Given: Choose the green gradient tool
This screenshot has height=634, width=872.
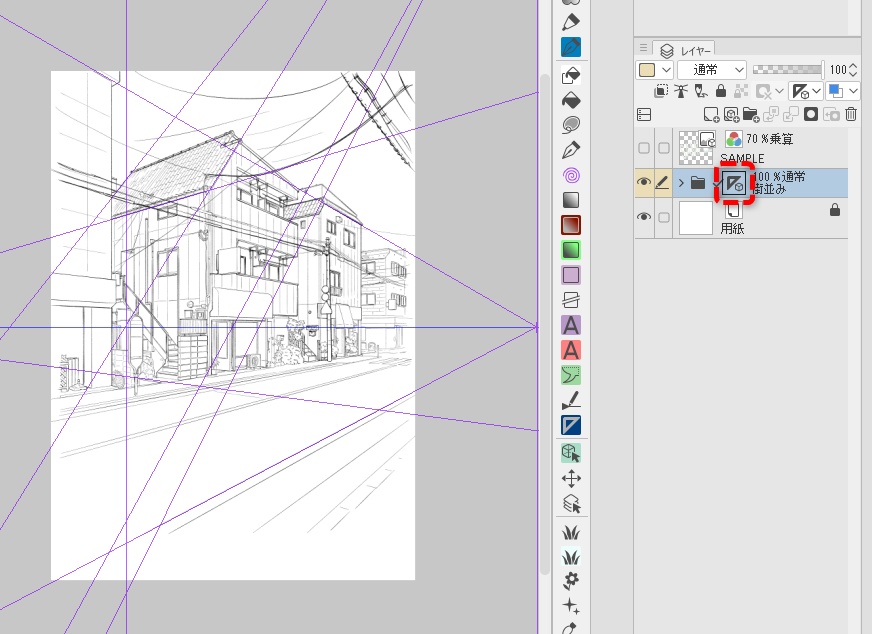Looking at the screenshot, I should click(571, 250).
